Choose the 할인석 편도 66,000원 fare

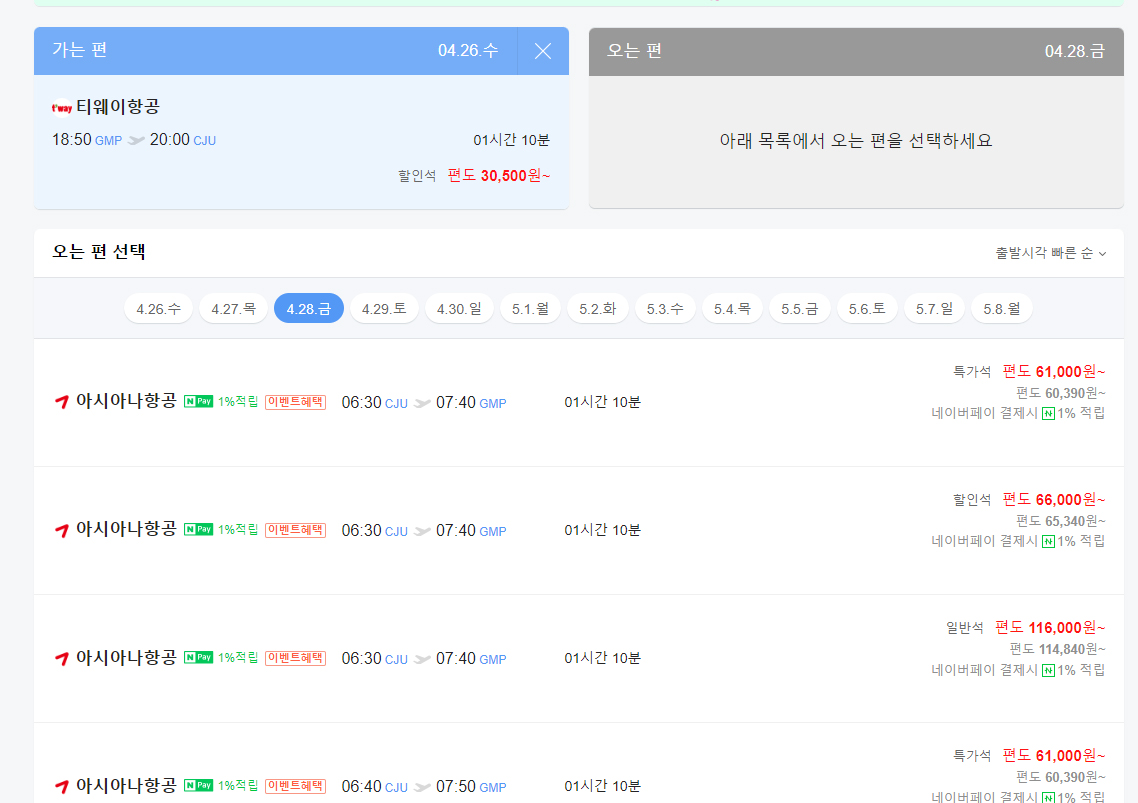pos(1053,500)
